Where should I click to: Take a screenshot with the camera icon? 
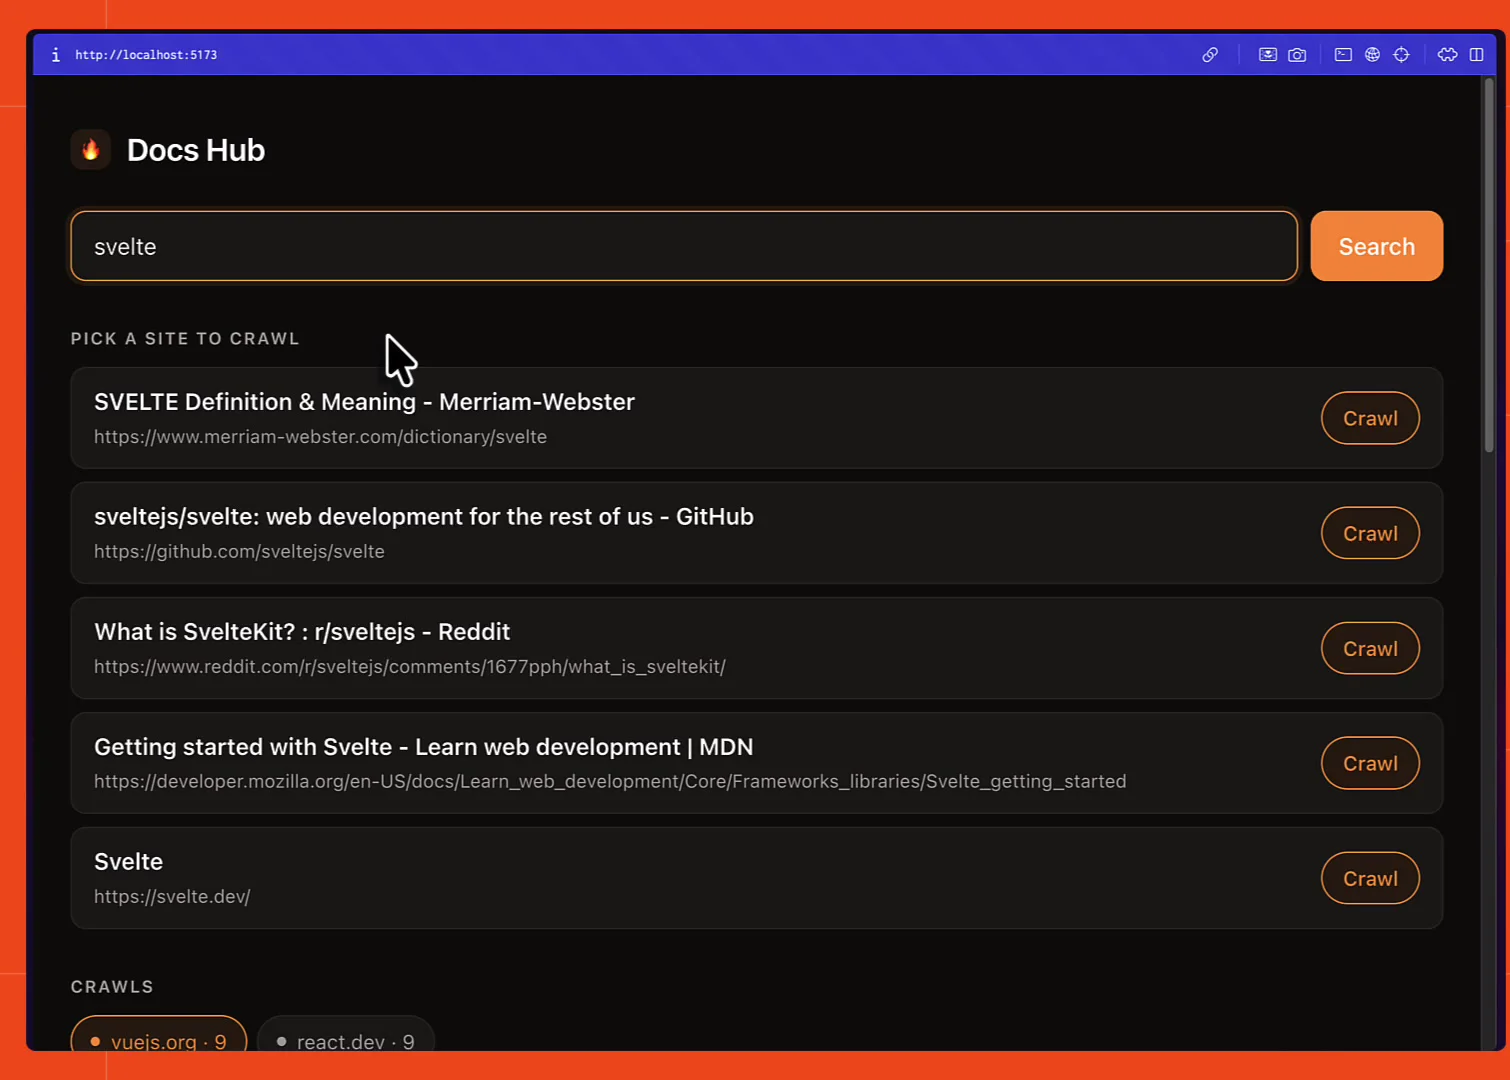tap(1297, 55)
